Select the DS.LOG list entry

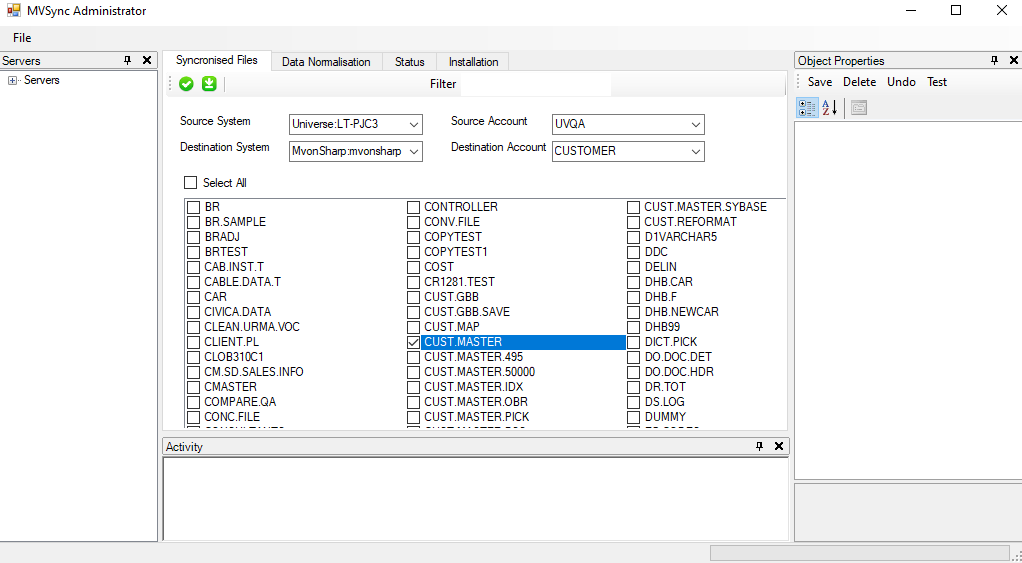(x=664, y=402)
